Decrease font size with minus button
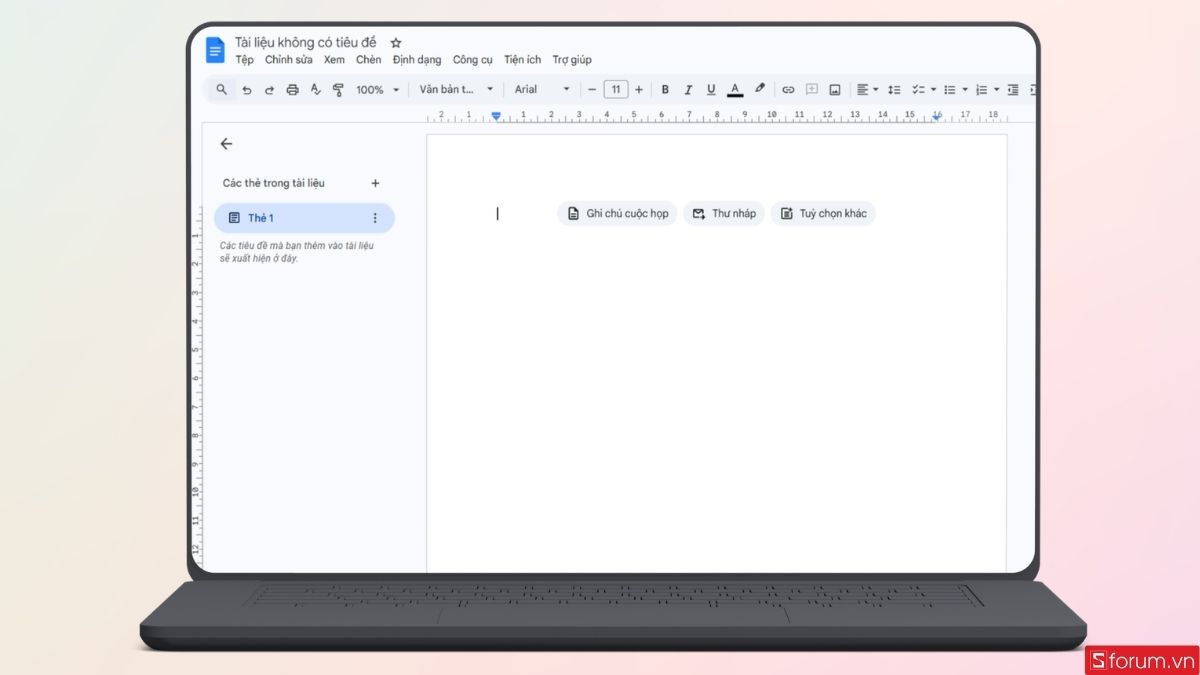This screenshot has height=675, width=1200. pos(592,90)
